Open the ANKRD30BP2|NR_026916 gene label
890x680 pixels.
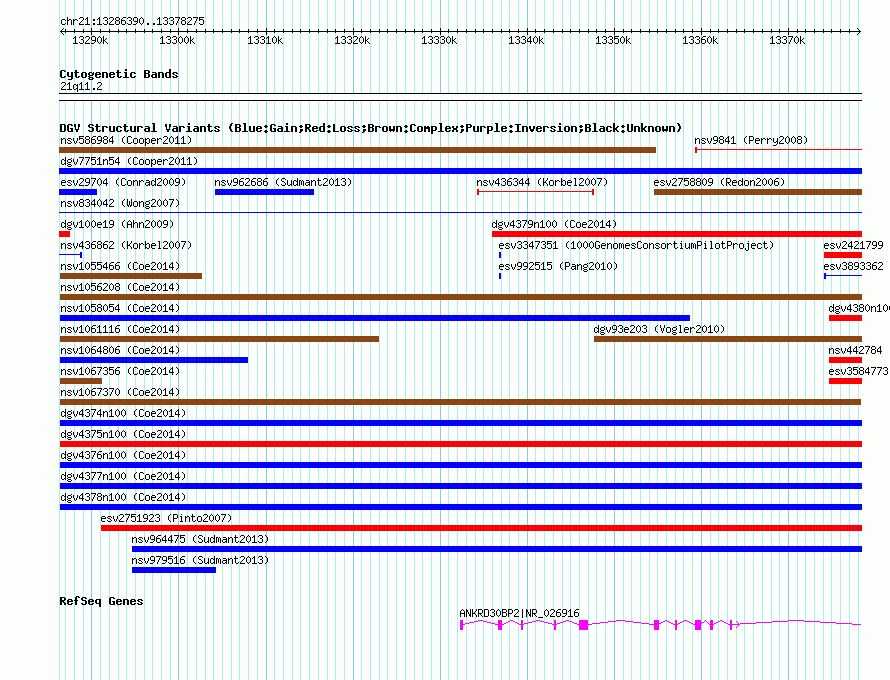(519, 613)
